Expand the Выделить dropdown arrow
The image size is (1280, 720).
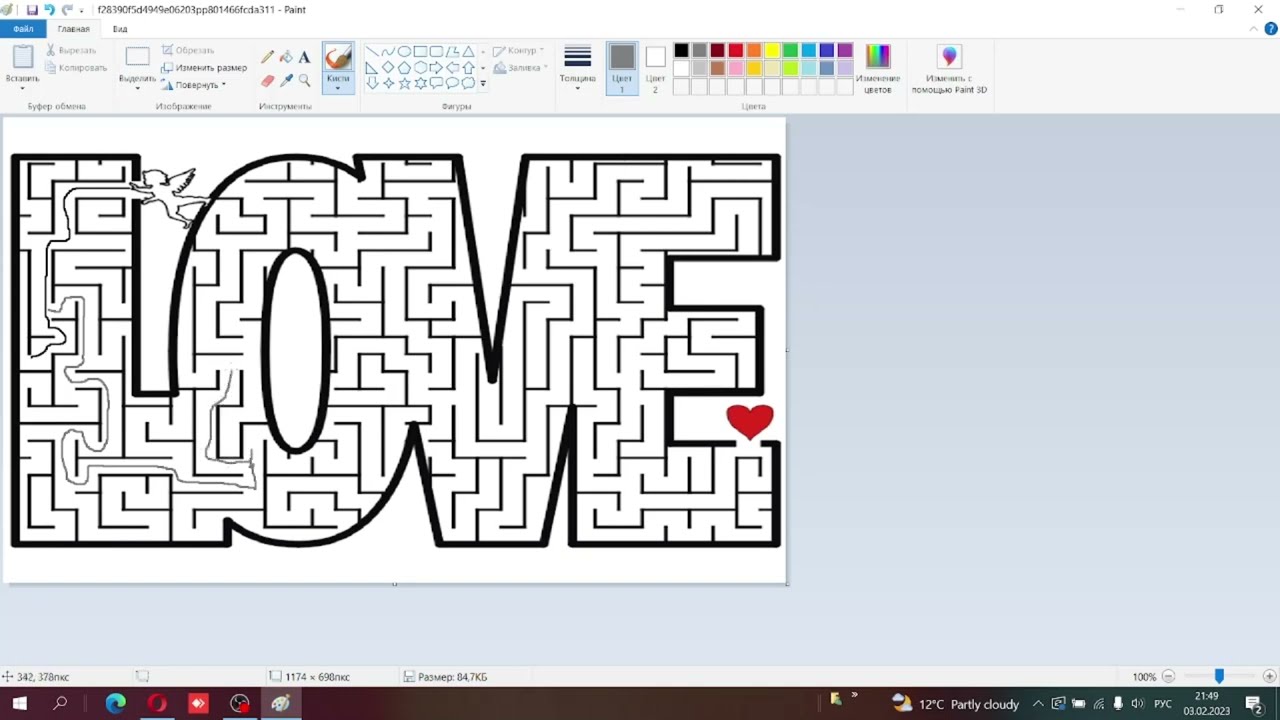[x=137, y=88]
